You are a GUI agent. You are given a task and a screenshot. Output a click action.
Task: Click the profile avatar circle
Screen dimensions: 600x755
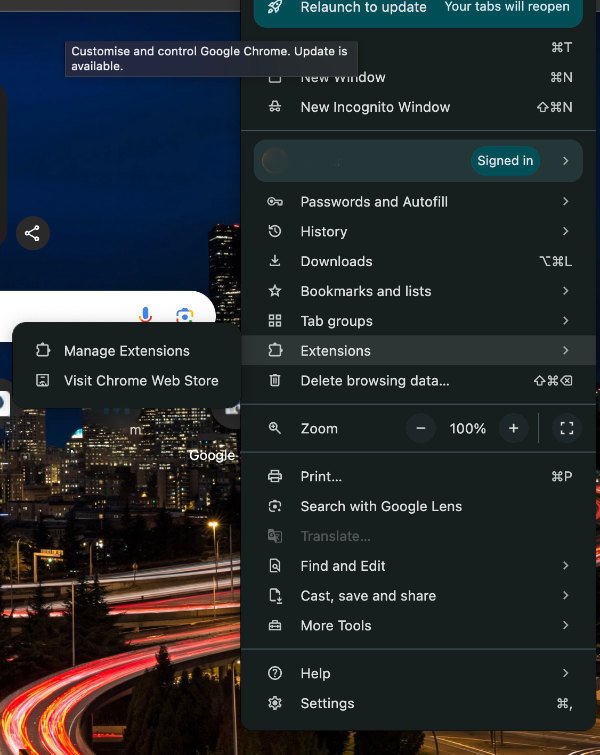[275, 161]
